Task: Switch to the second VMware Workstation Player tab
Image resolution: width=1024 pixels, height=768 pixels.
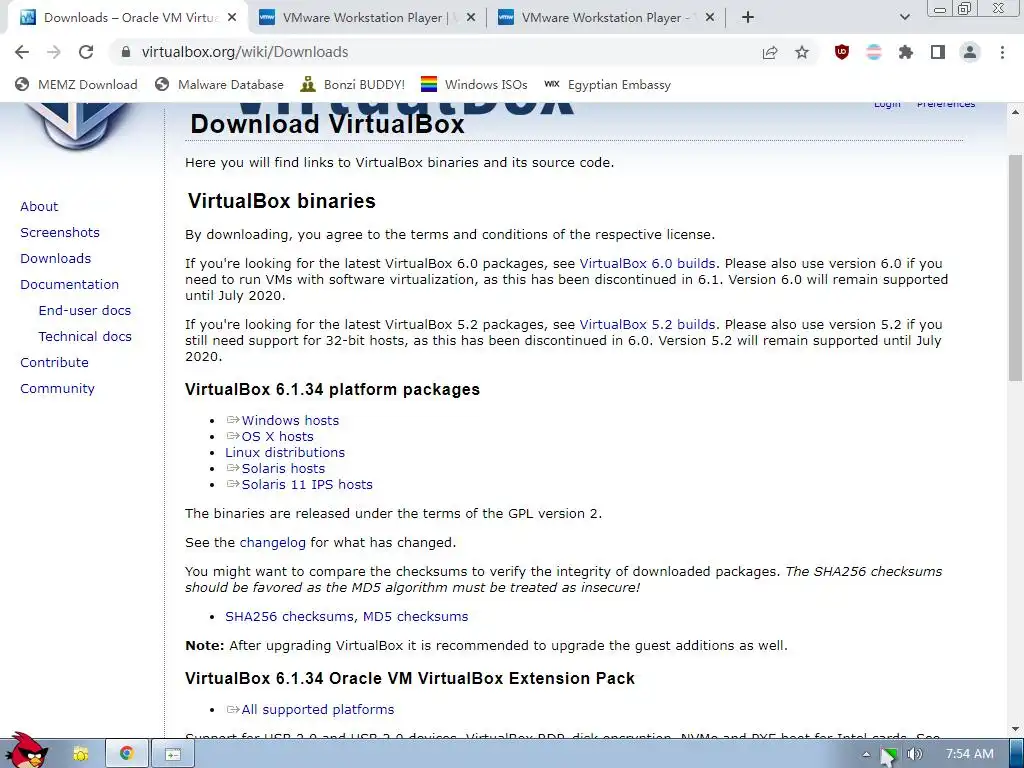Action: (366, 18)
